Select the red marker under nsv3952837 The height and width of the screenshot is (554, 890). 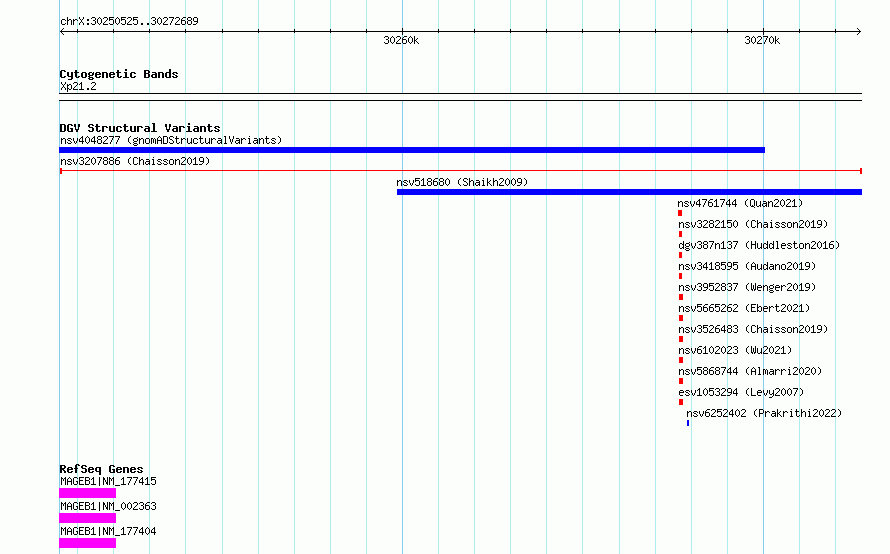[681, 297]
